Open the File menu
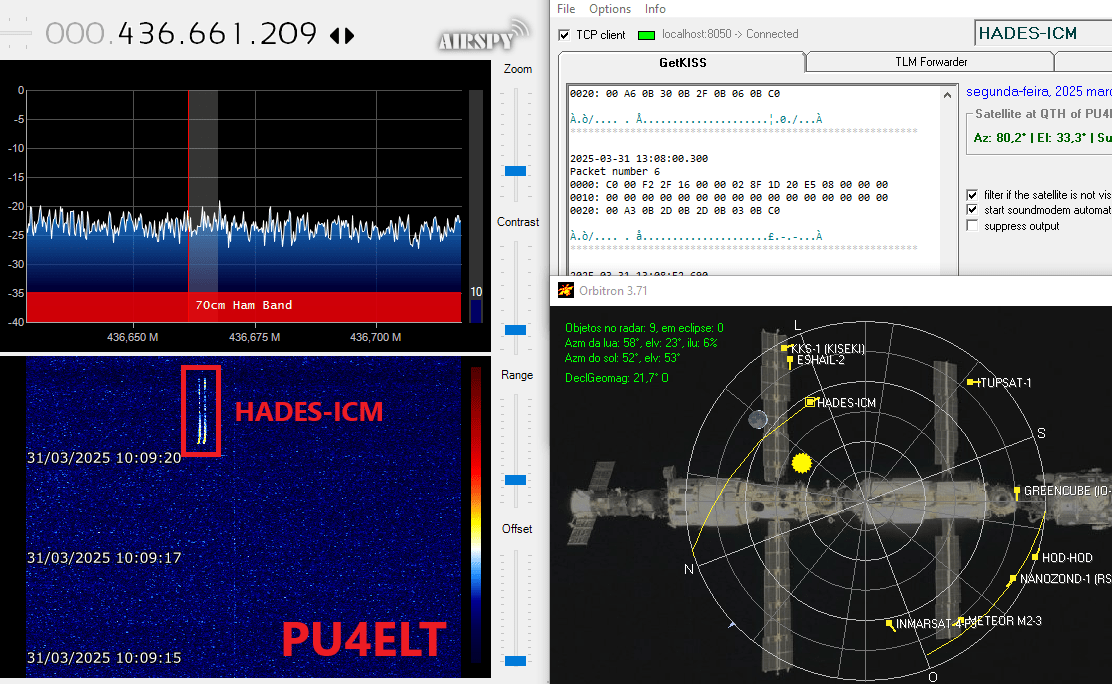The image size is (1112, 684). pyautogui.click(x=566, y=9)
